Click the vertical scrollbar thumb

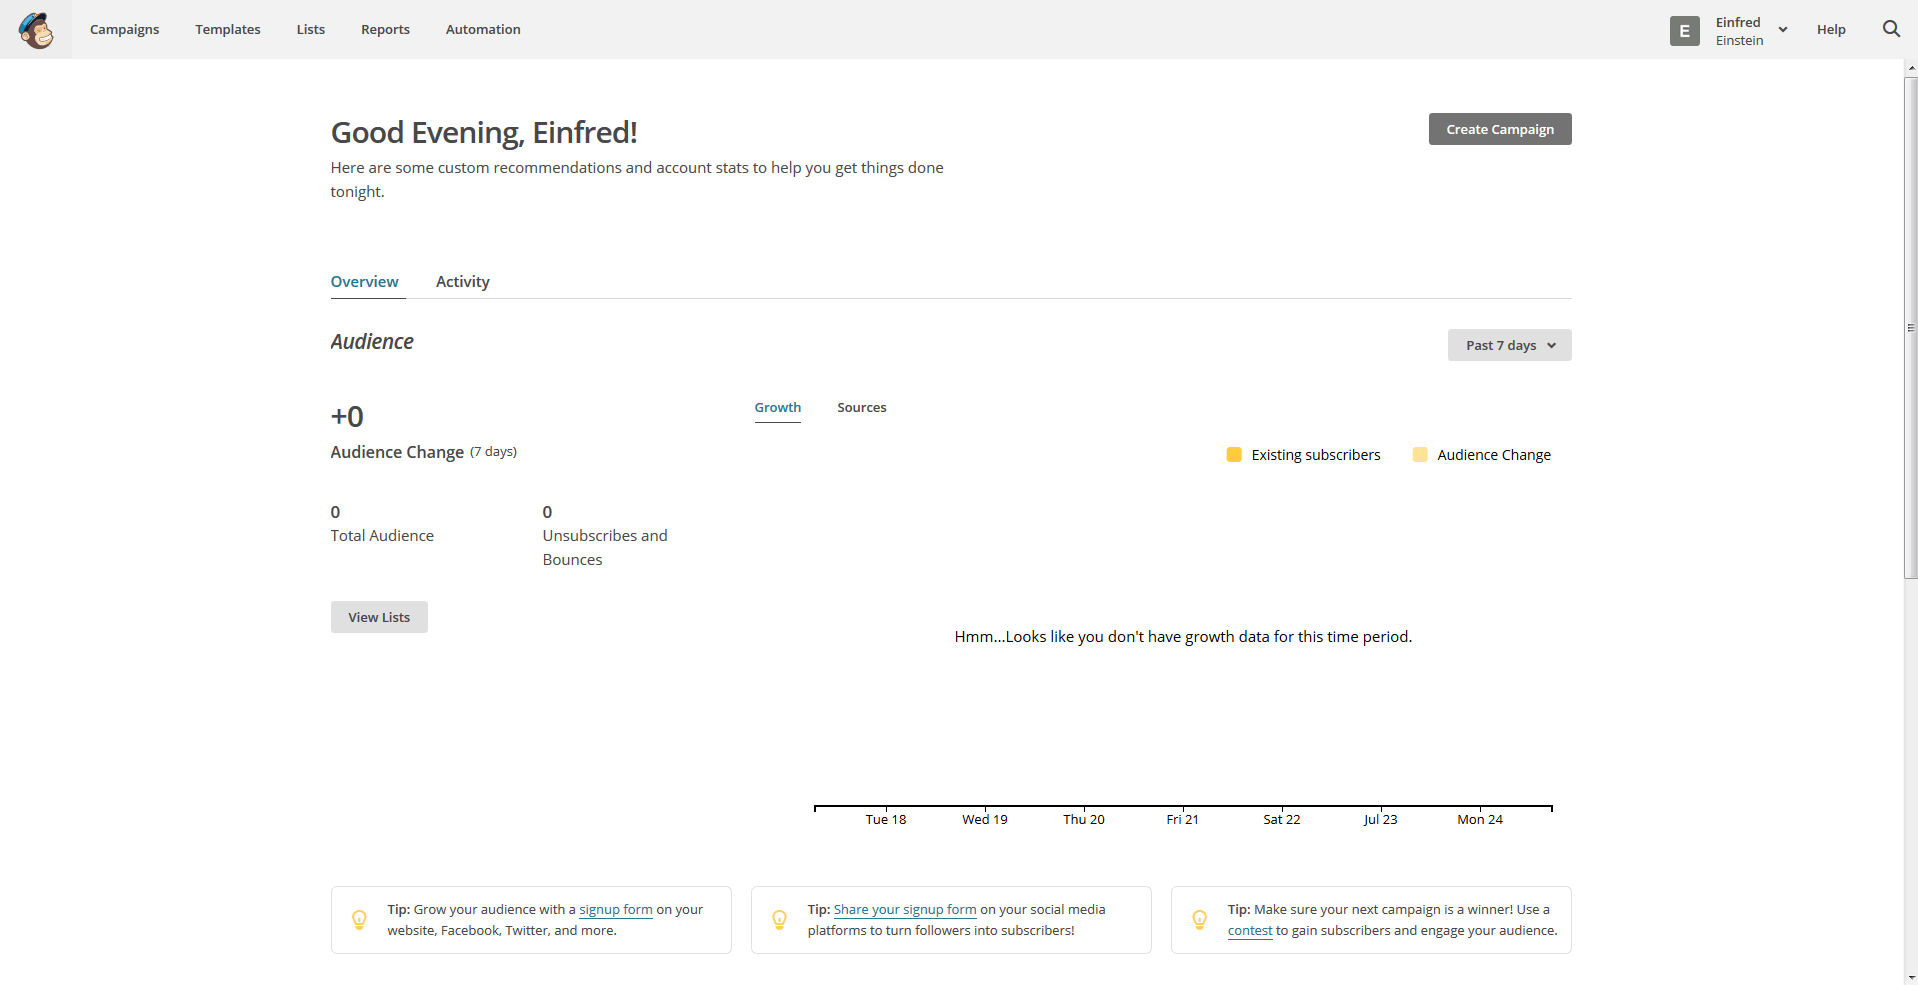[x=1911, y=327]
